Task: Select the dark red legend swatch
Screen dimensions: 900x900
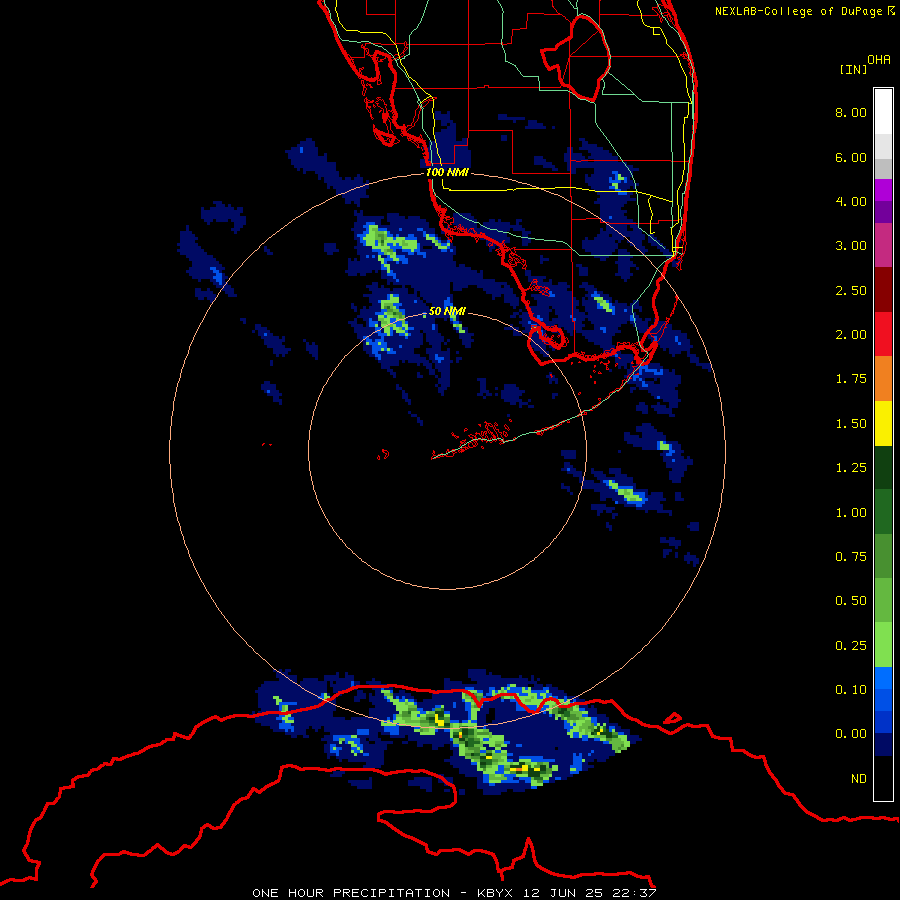Action: coord(883,290)
